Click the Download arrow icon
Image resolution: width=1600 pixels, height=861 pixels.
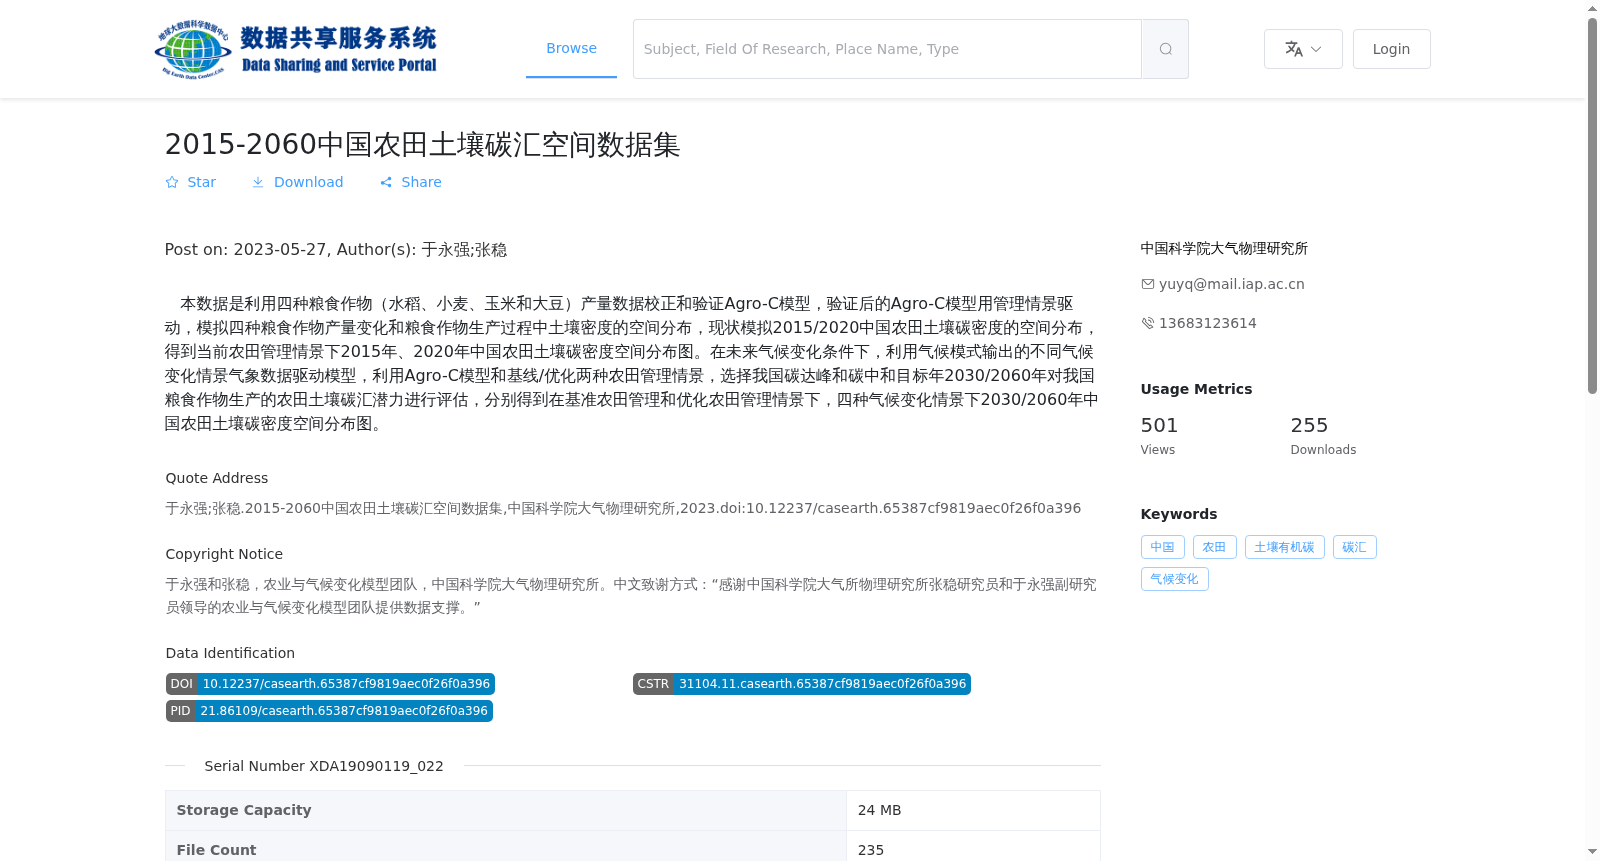pyautogui.click(x=258, y=182)
